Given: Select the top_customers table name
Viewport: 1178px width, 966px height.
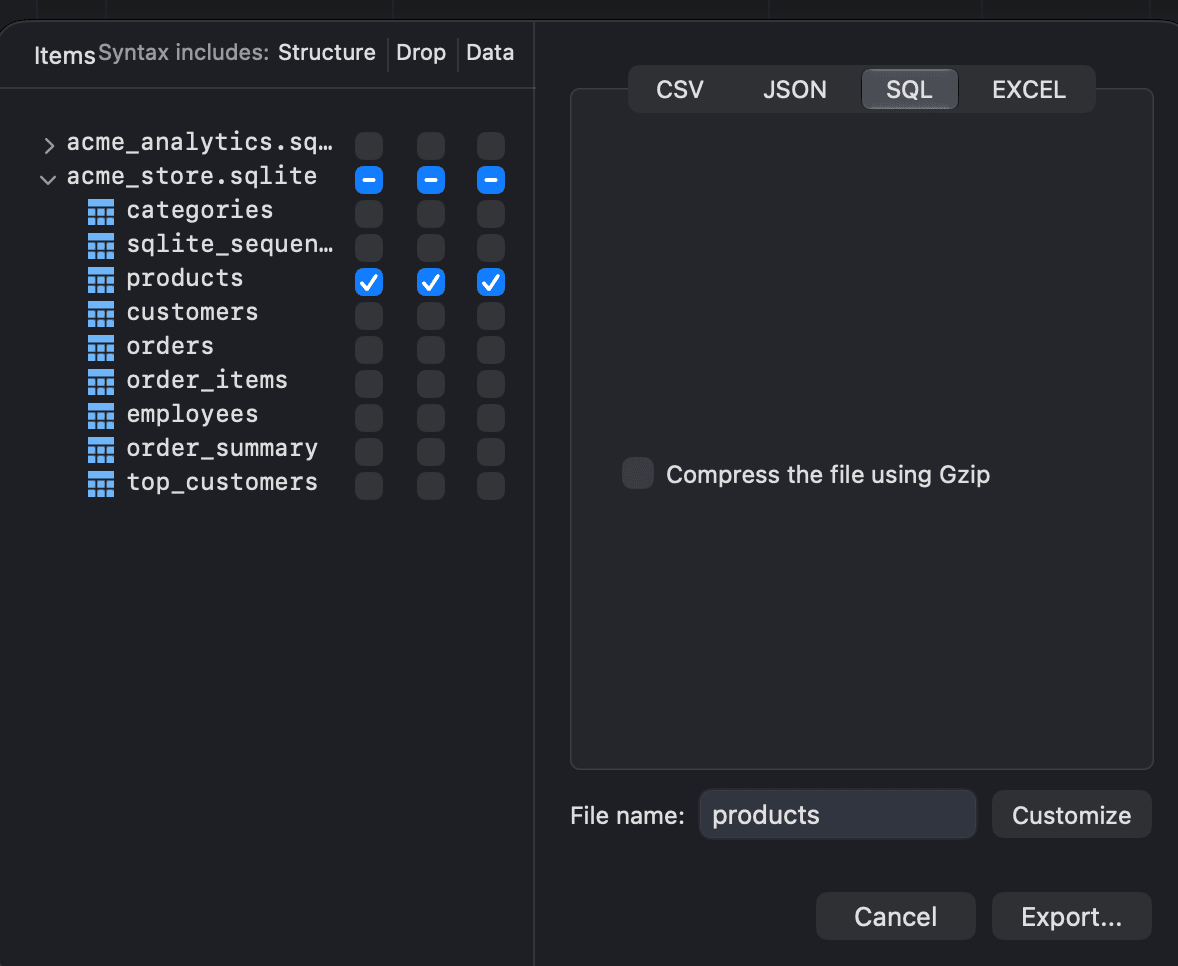Looking at the screenshot, I should [222, 482].
